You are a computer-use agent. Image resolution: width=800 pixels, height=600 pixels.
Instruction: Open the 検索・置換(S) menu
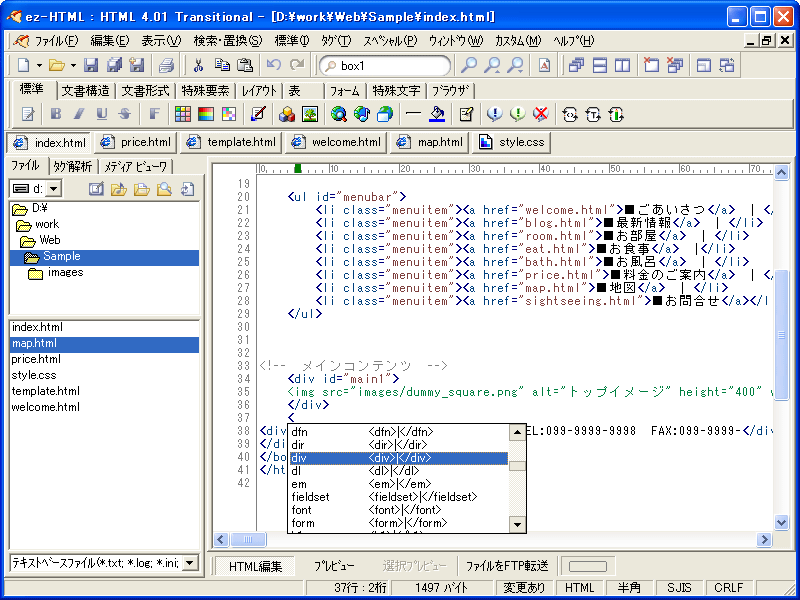[228, 41]
